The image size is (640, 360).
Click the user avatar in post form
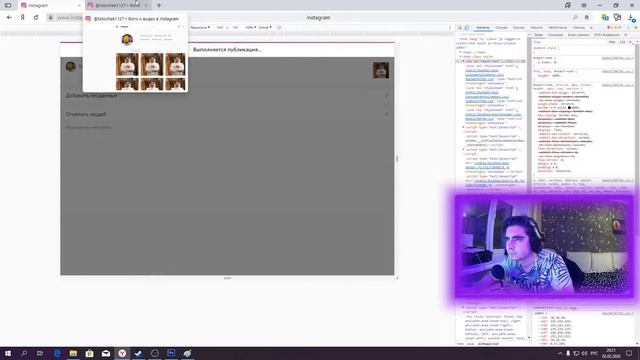[x=71, y=67]
